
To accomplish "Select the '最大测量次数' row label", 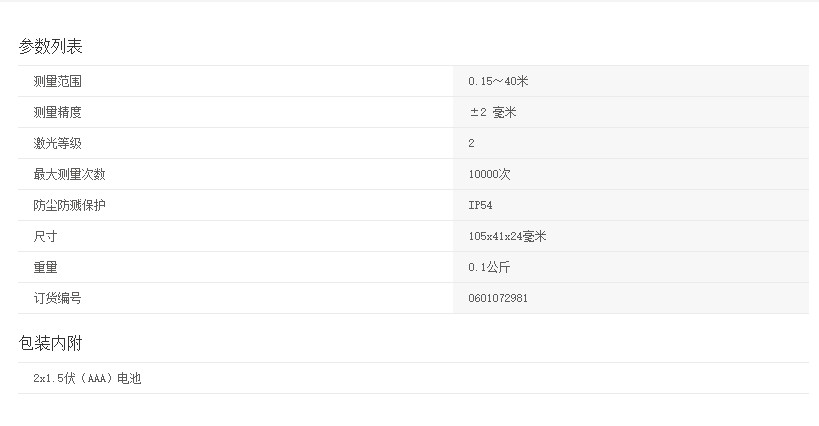I will [69, 174].
